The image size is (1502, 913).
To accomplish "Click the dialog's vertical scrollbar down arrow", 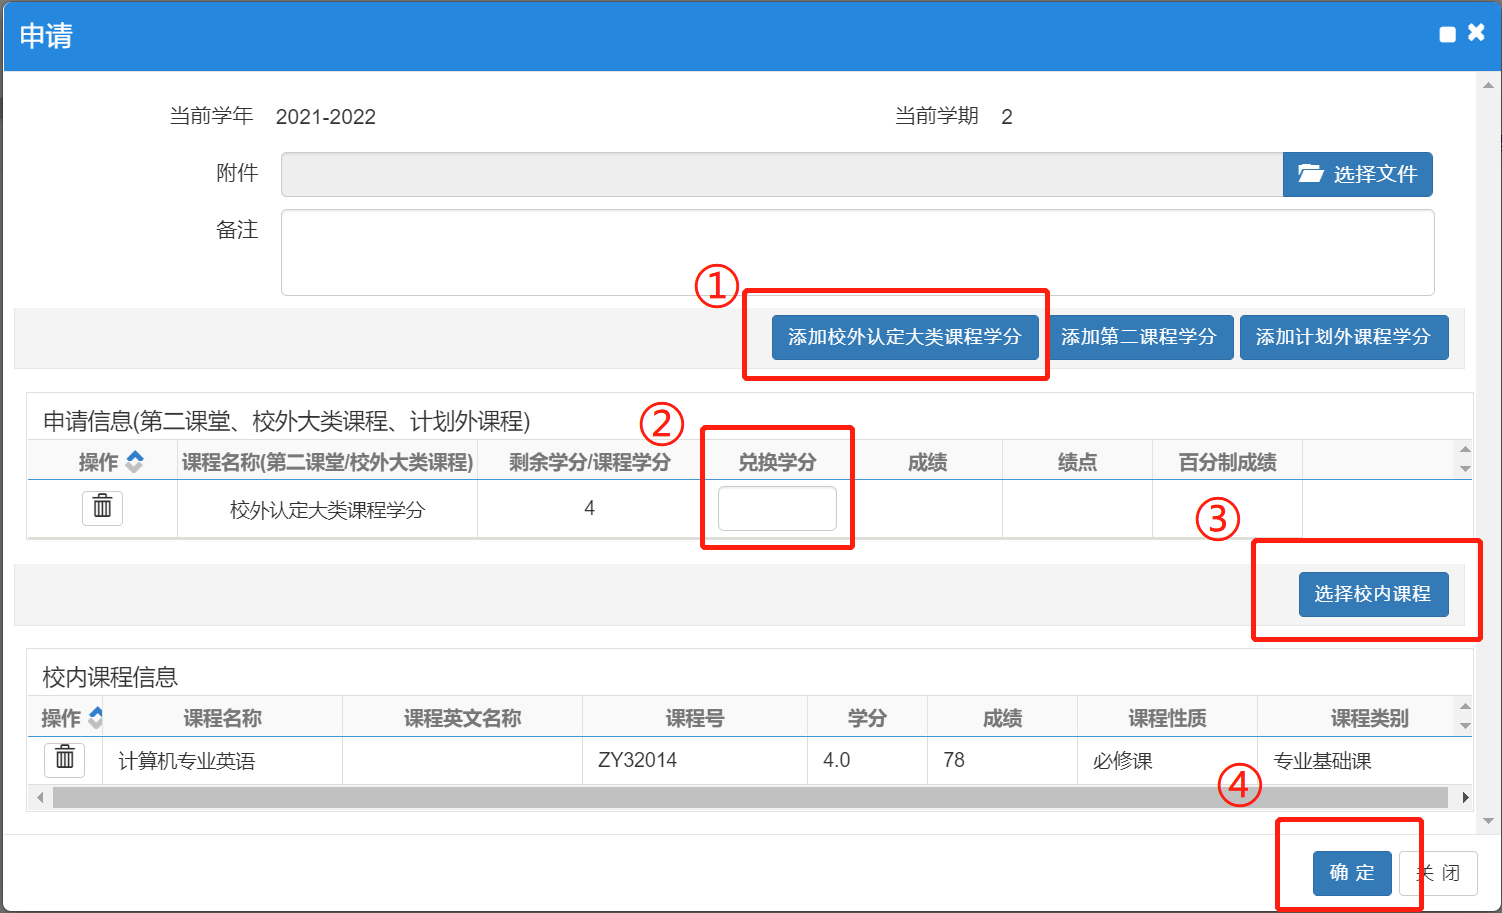I will 1488,821.
